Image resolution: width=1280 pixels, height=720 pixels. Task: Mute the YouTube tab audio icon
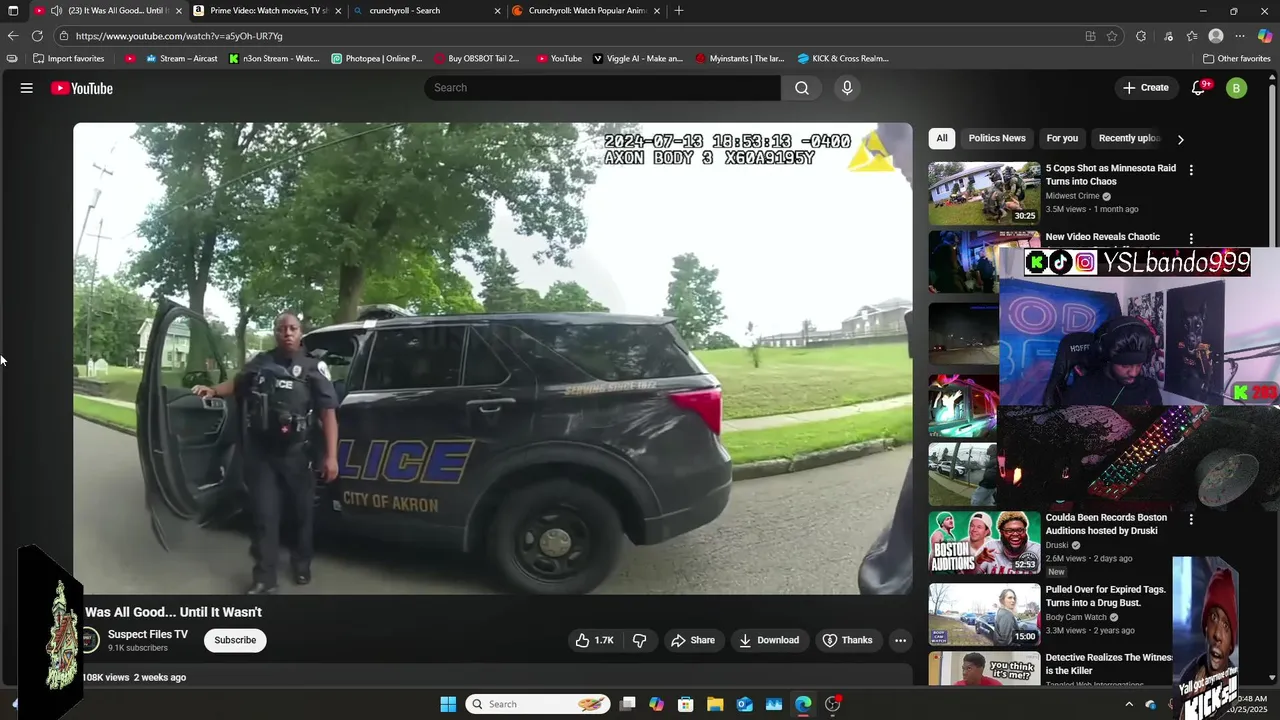pyautogui.click(x=56, y=11)
